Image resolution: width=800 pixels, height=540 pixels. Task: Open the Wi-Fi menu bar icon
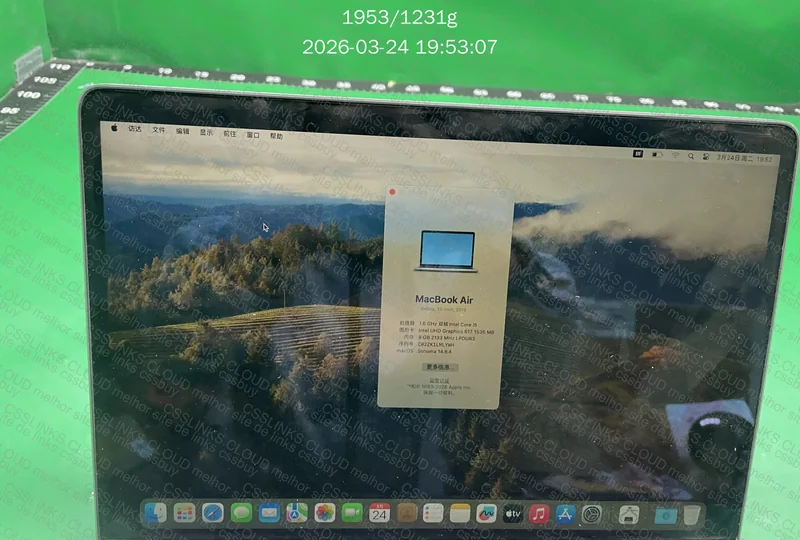[675, 155]
